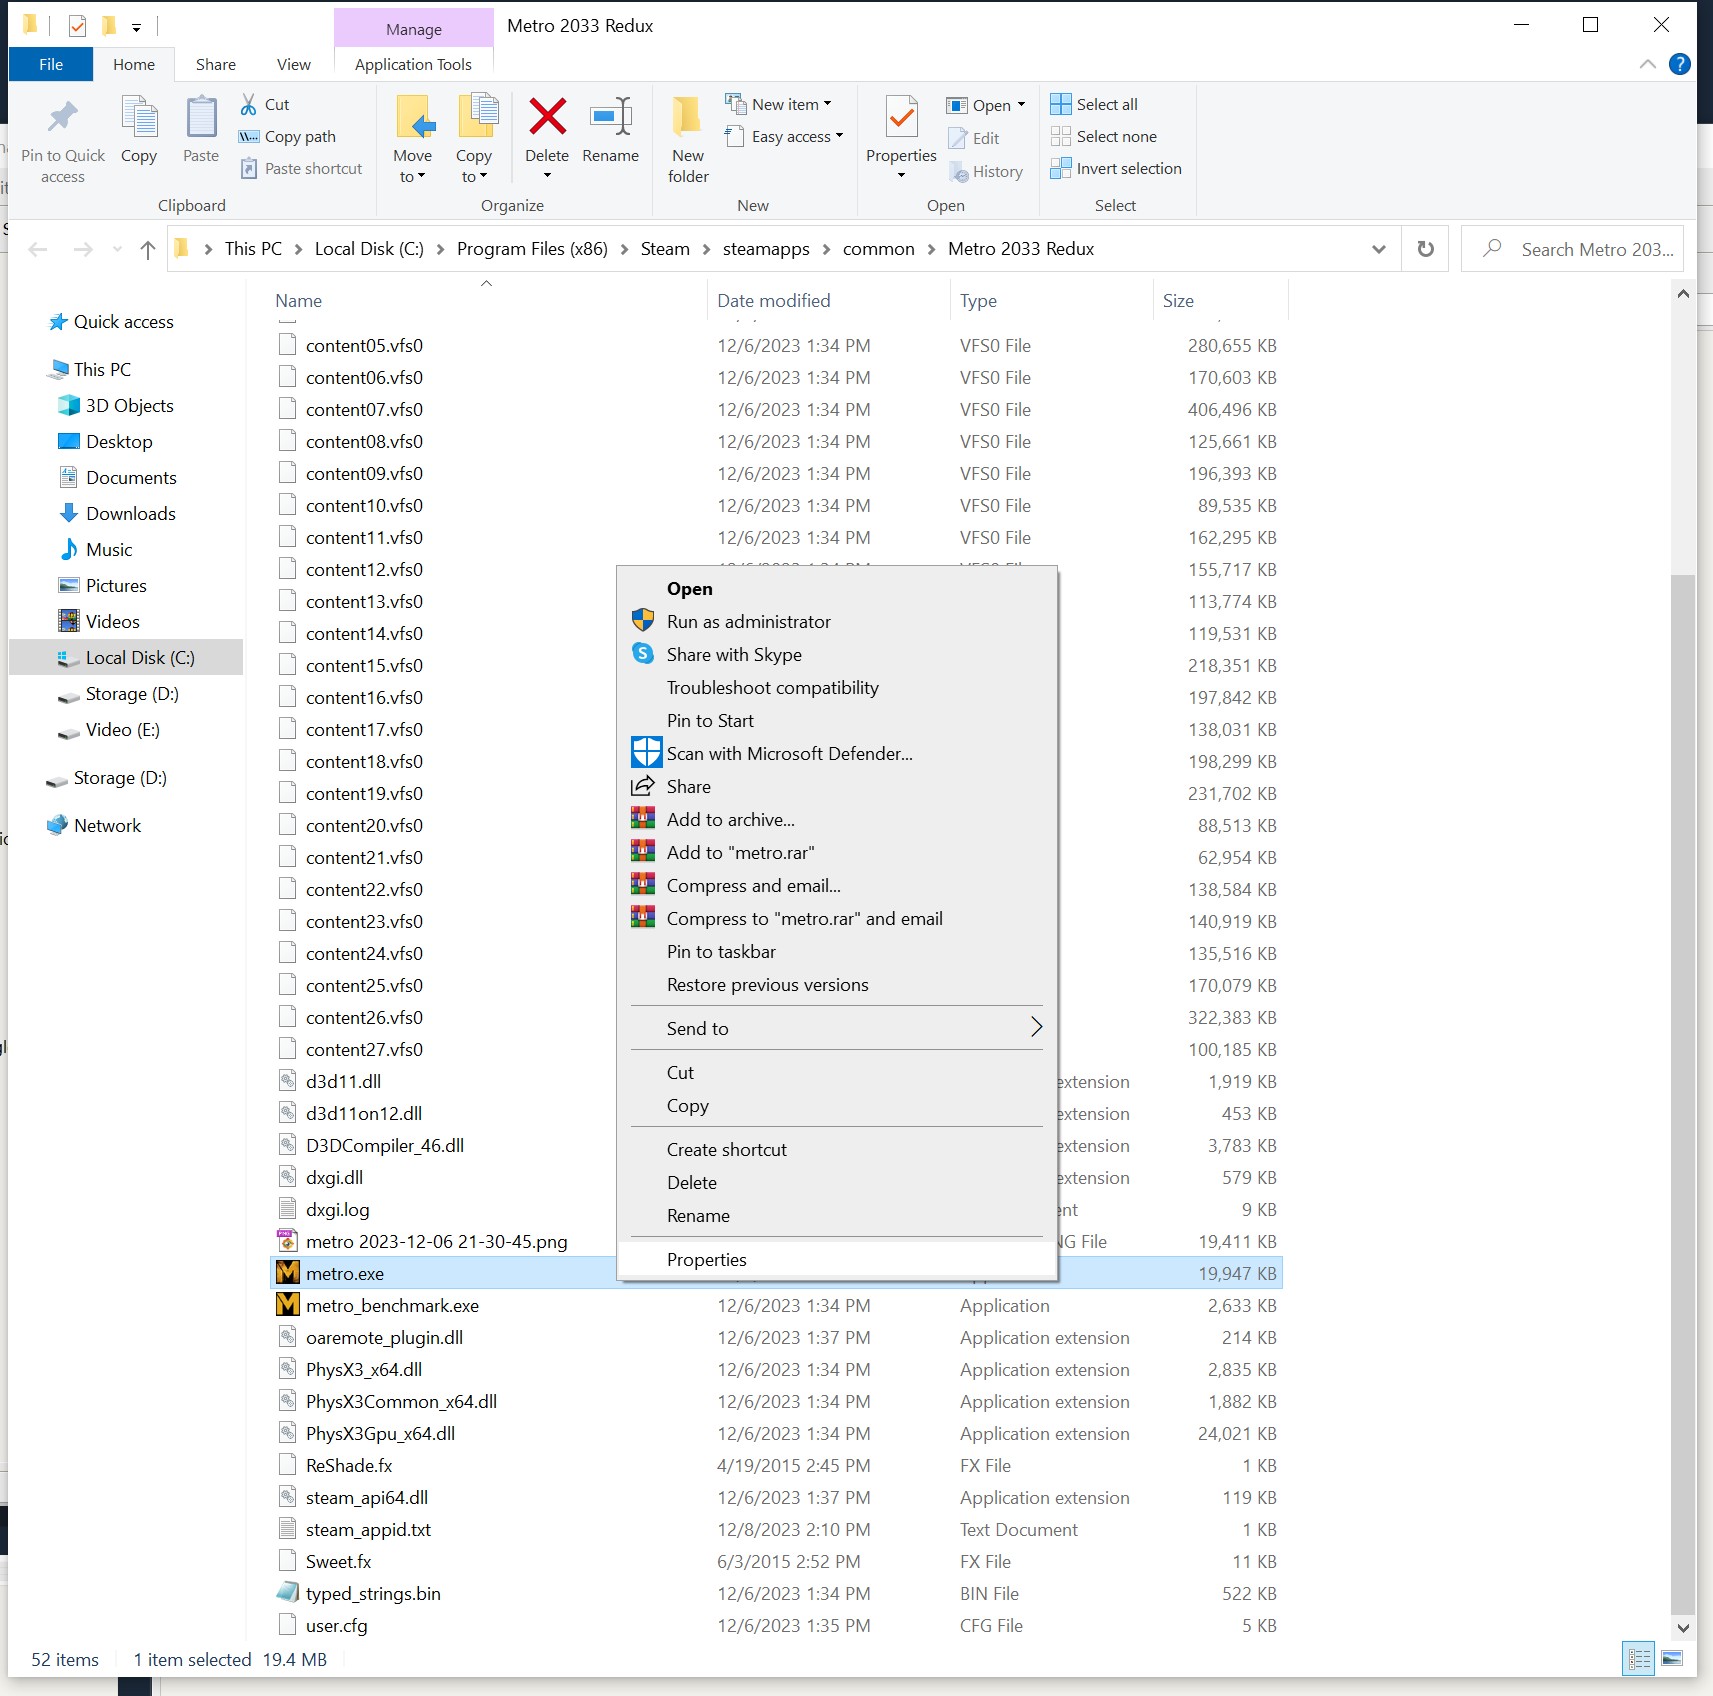Create a New folder from ribbon

(688, 138)
